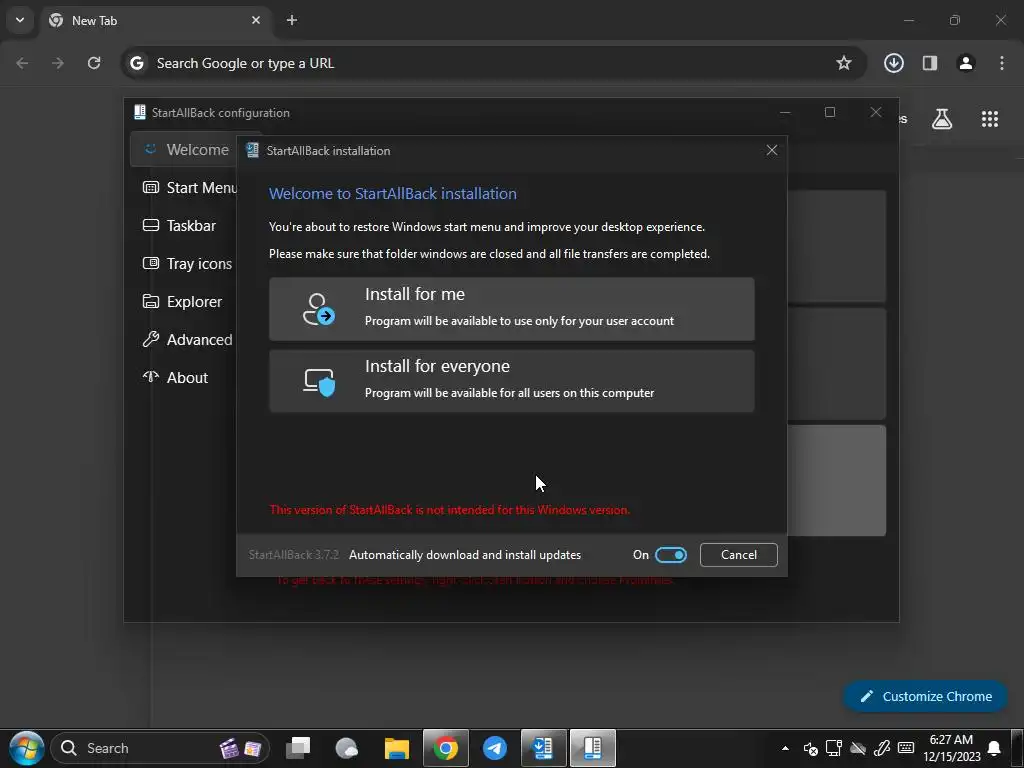Click the About sidebar icon
This screenshot has height=768, width=1024.
pos(151,377)
